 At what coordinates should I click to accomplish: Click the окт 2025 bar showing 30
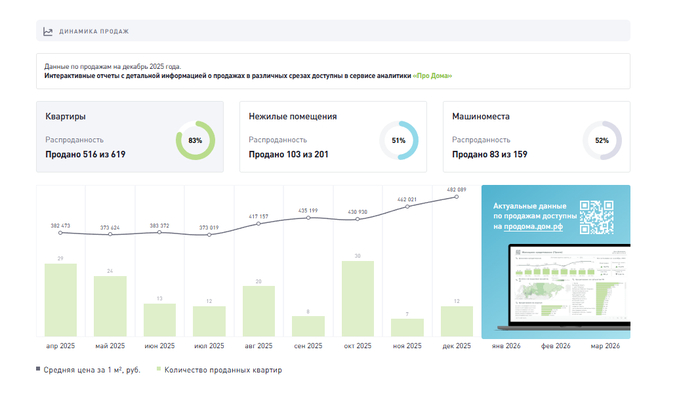[x=358, y=299]
